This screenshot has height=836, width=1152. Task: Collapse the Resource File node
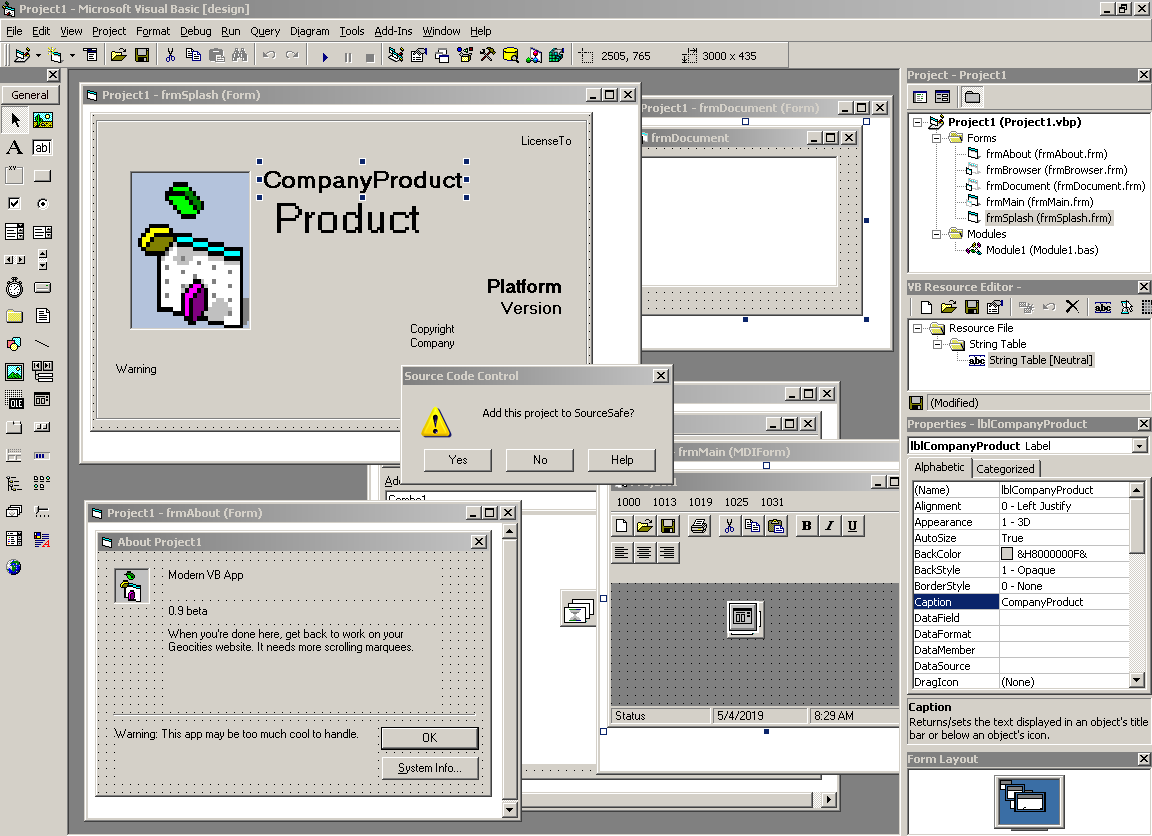(x=917, y=328)
